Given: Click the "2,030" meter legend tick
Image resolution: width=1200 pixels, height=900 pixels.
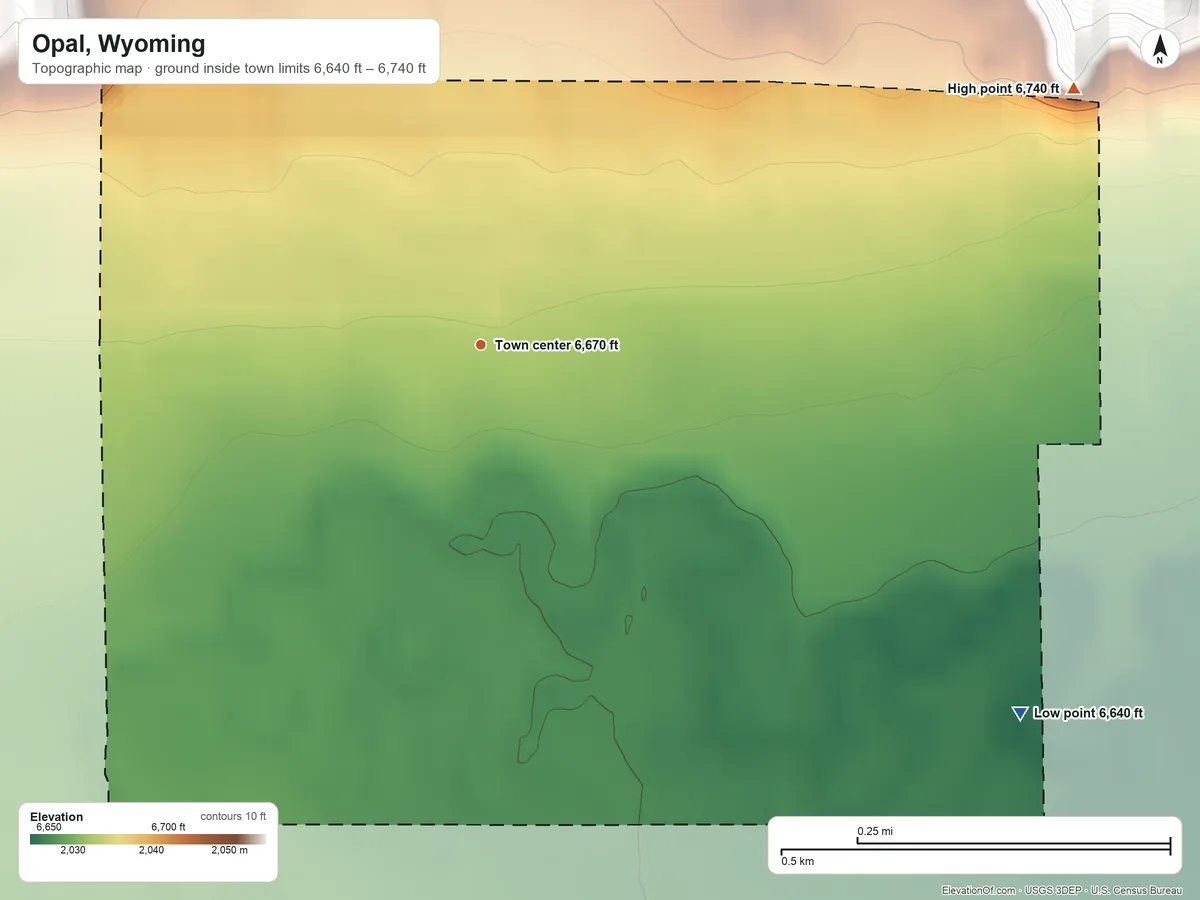Looking at the screenshot, I should click(73, 851).
